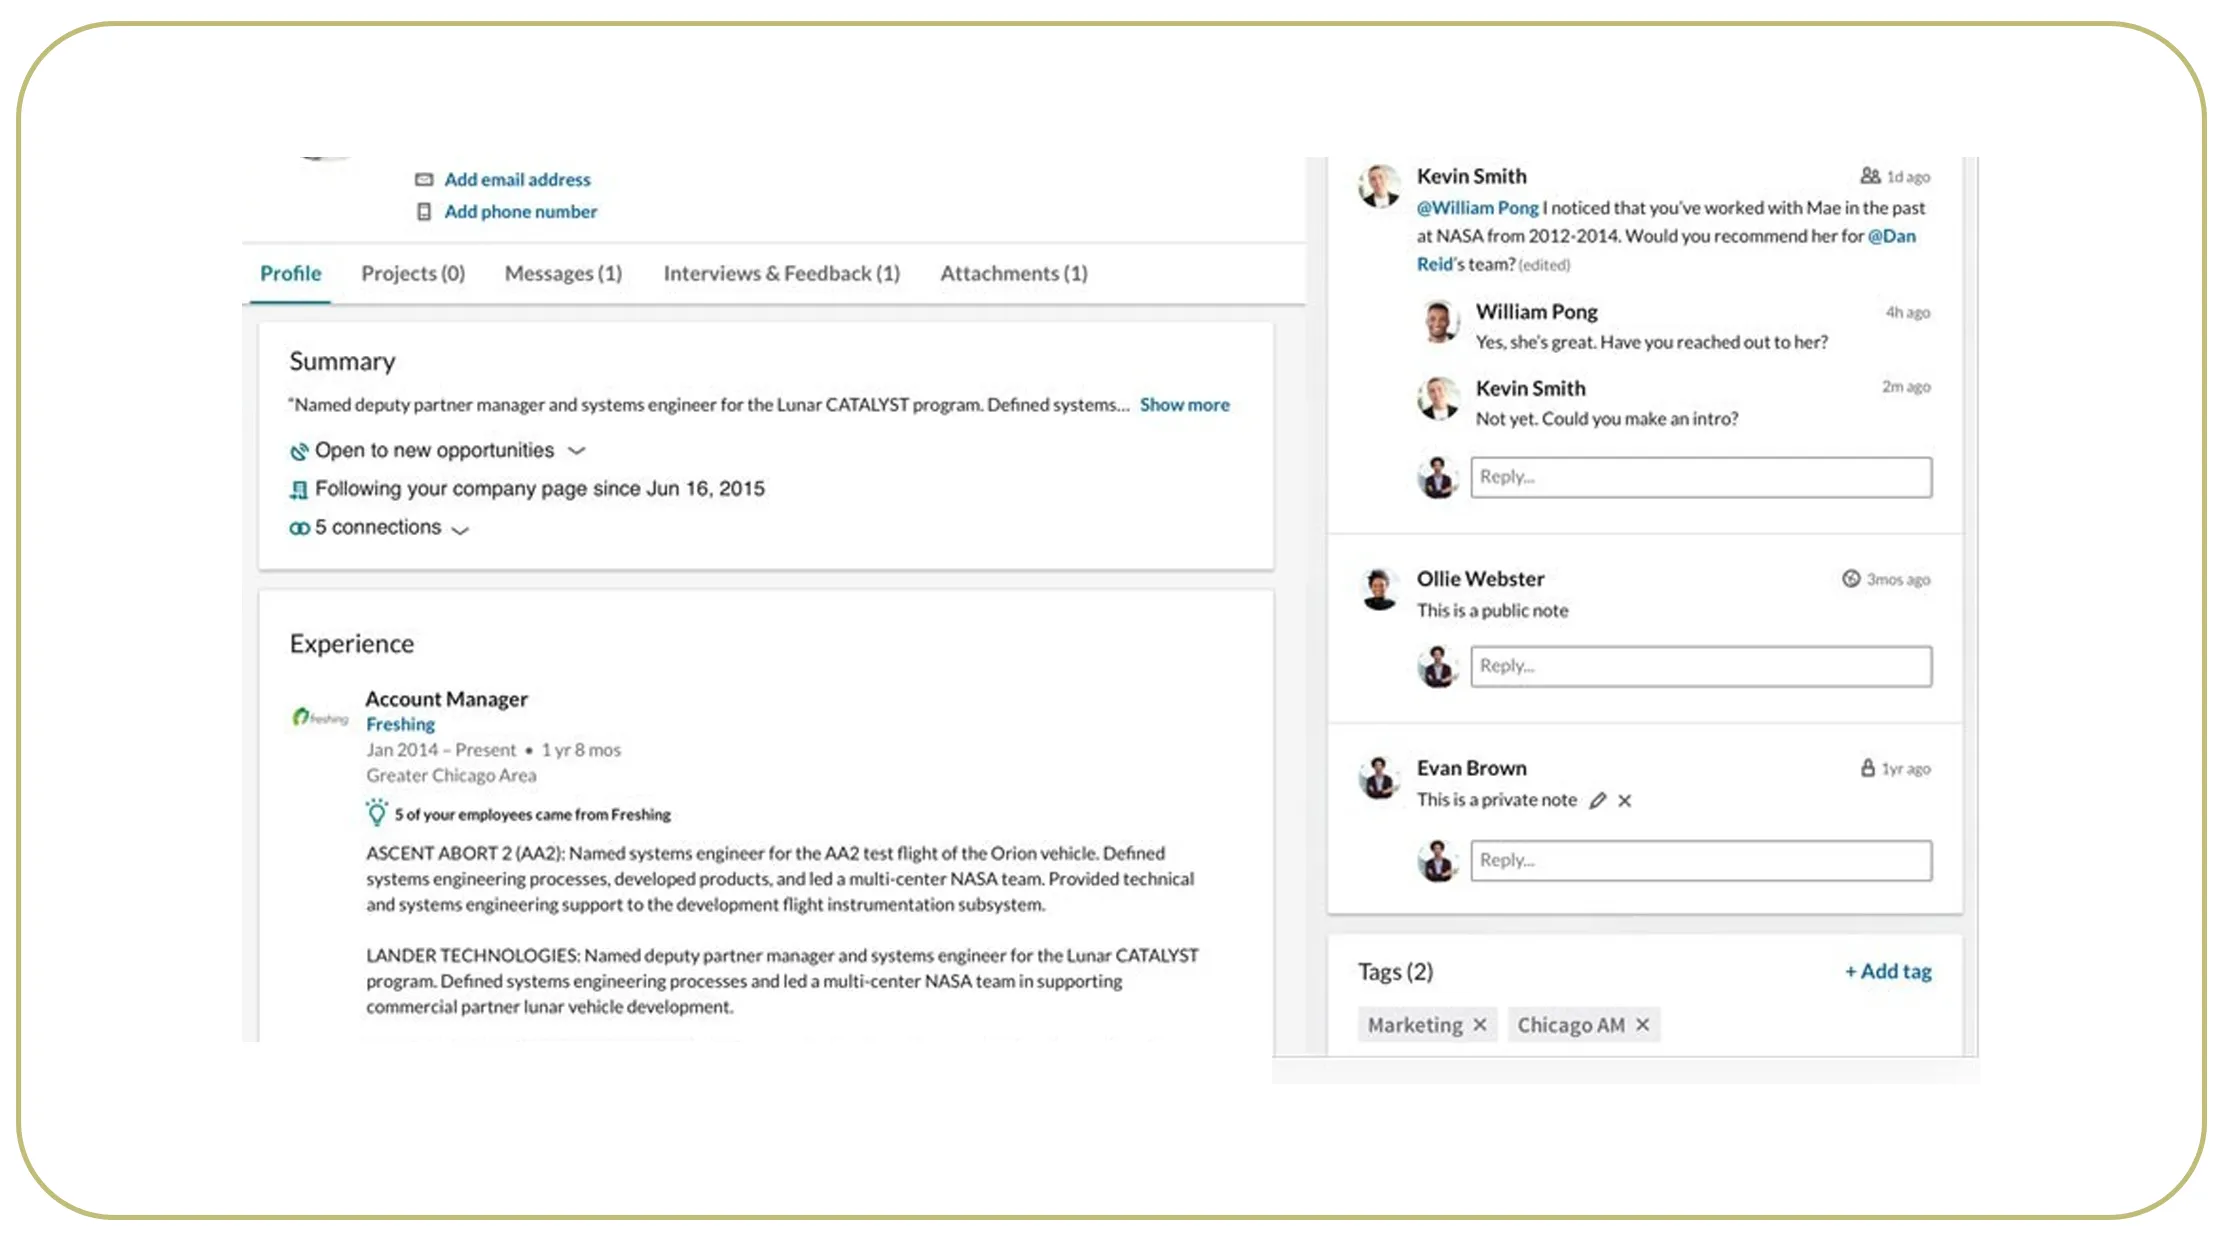Open the @William Pong mention link

(1477, 208)
